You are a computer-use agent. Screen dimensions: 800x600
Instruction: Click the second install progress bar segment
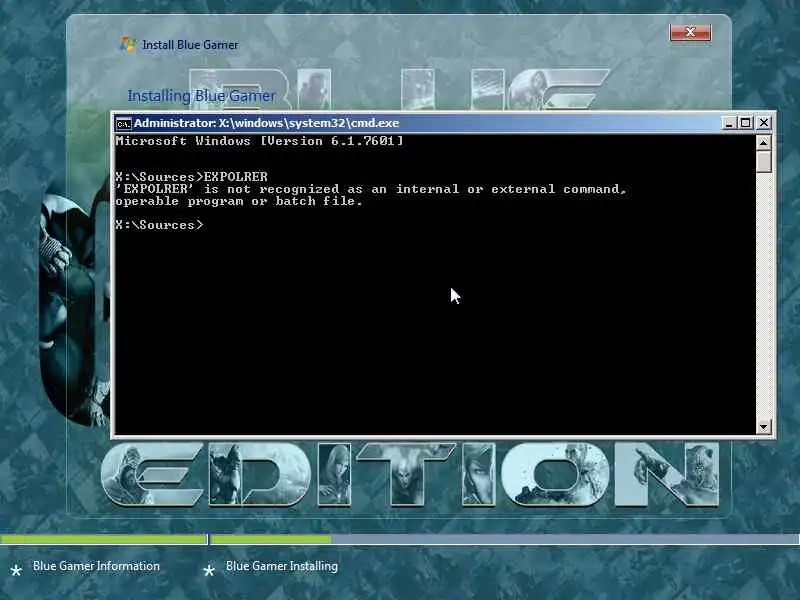click(x=505, y=539)
